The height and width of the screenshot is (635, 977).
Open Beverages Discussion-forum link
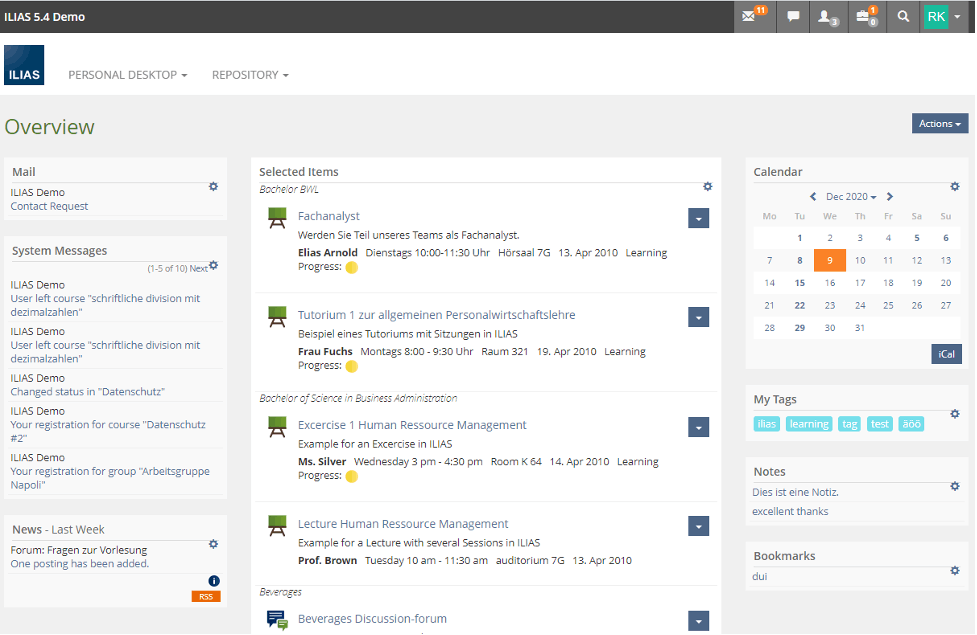point(372,618)
